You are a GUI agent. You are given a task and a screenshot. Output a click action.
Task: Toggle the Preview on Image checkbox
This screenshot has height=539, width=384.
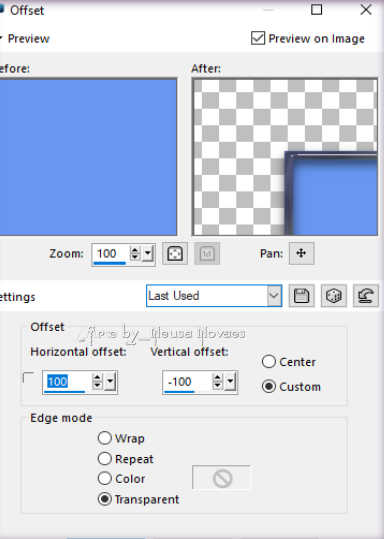258,38
